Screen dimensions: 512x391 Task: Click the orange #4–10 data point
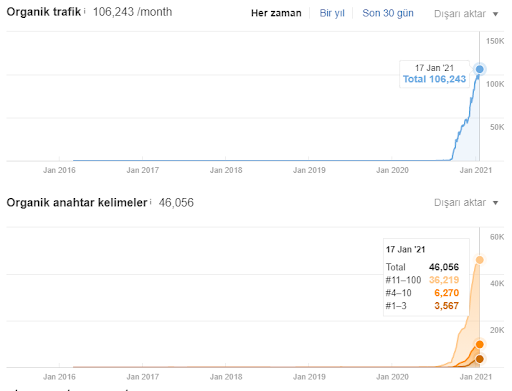coord(479,344)
